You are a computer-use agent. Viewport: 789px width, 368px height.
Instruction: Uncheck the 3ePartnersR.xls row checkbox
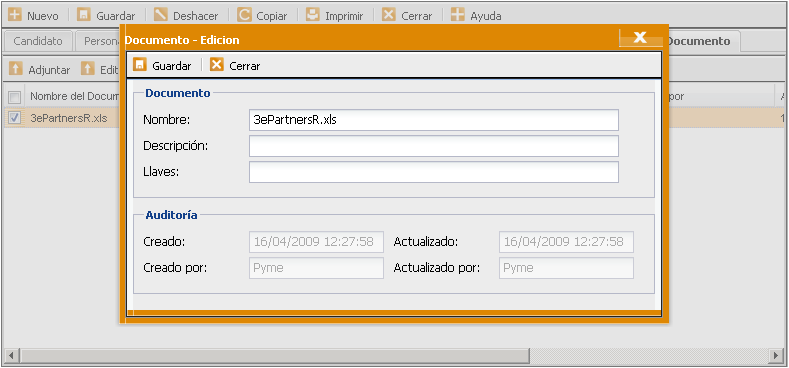[15, 118]
